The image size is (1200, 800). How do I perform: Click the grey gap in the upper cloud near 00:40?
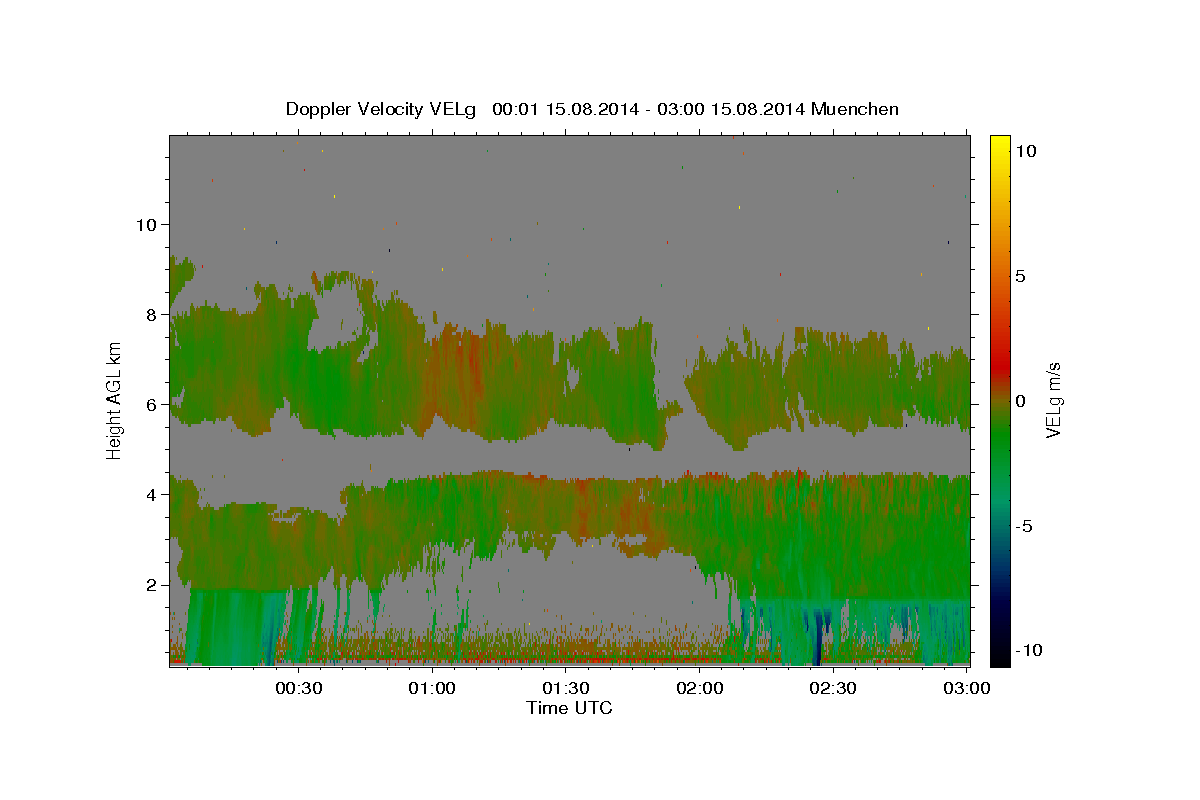(x=336, y=318)
